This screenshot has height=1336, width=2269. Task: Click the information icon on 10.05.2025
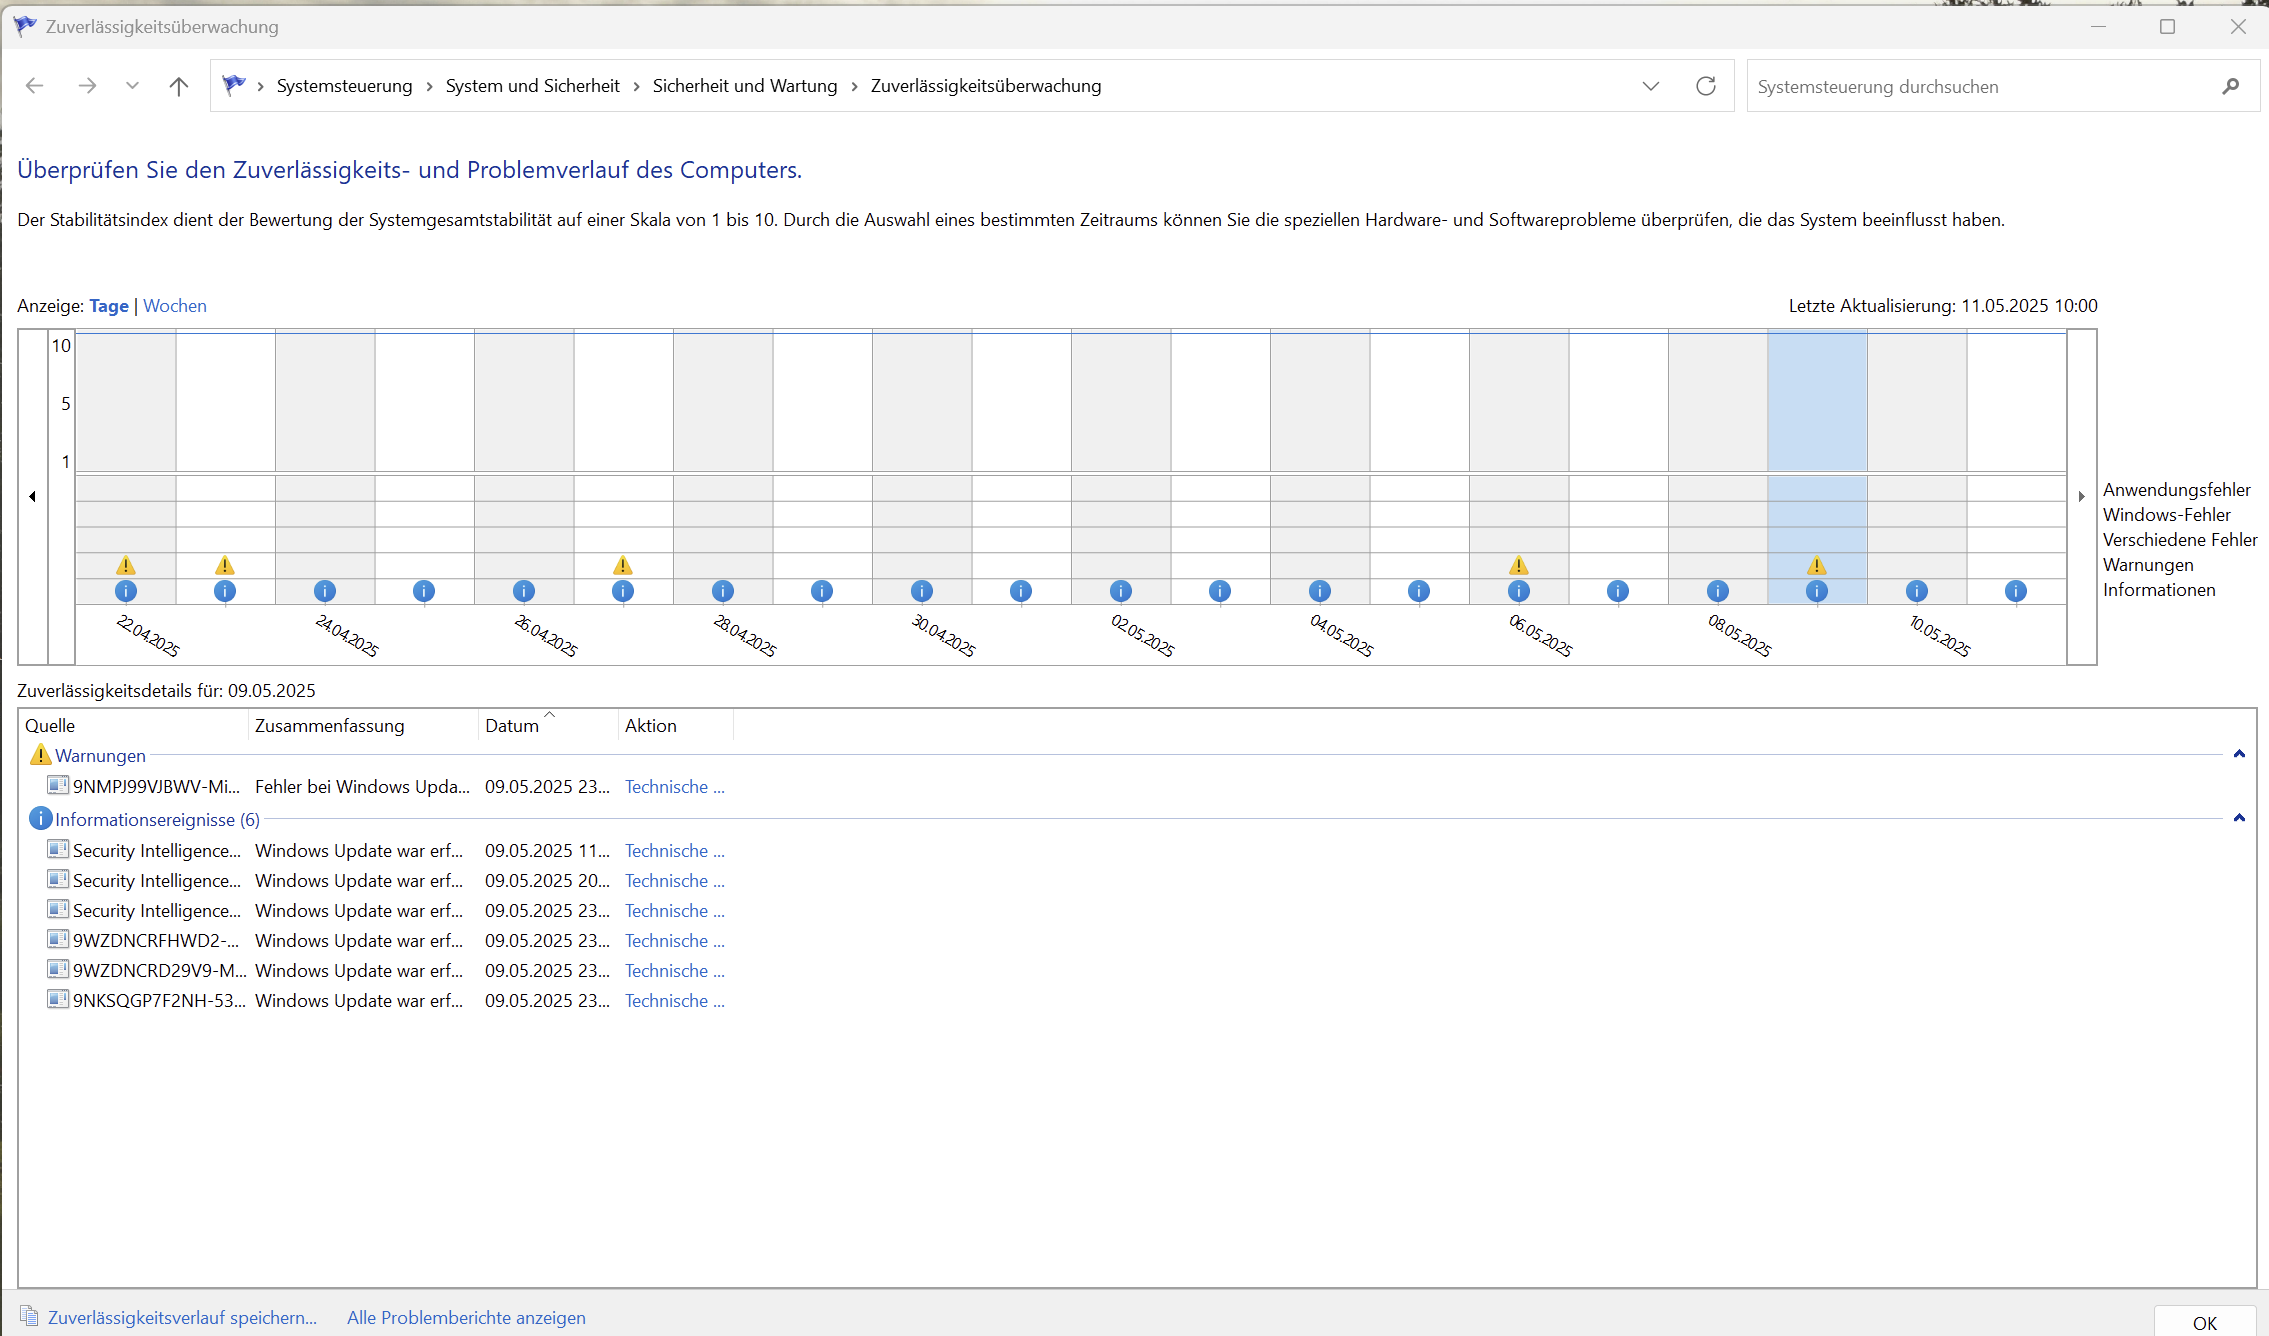pos(1916,591)
